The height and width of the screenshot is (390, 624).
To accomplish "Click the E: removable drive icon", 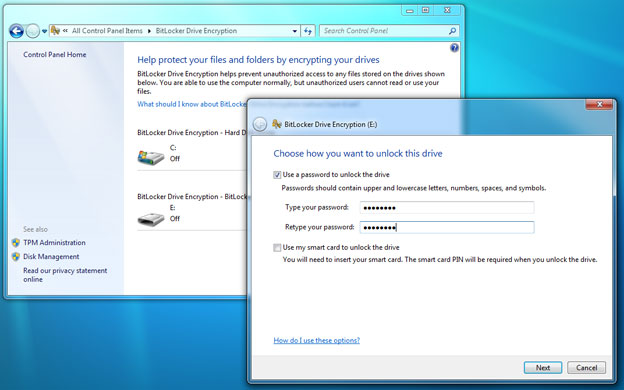I will point(151,219).
